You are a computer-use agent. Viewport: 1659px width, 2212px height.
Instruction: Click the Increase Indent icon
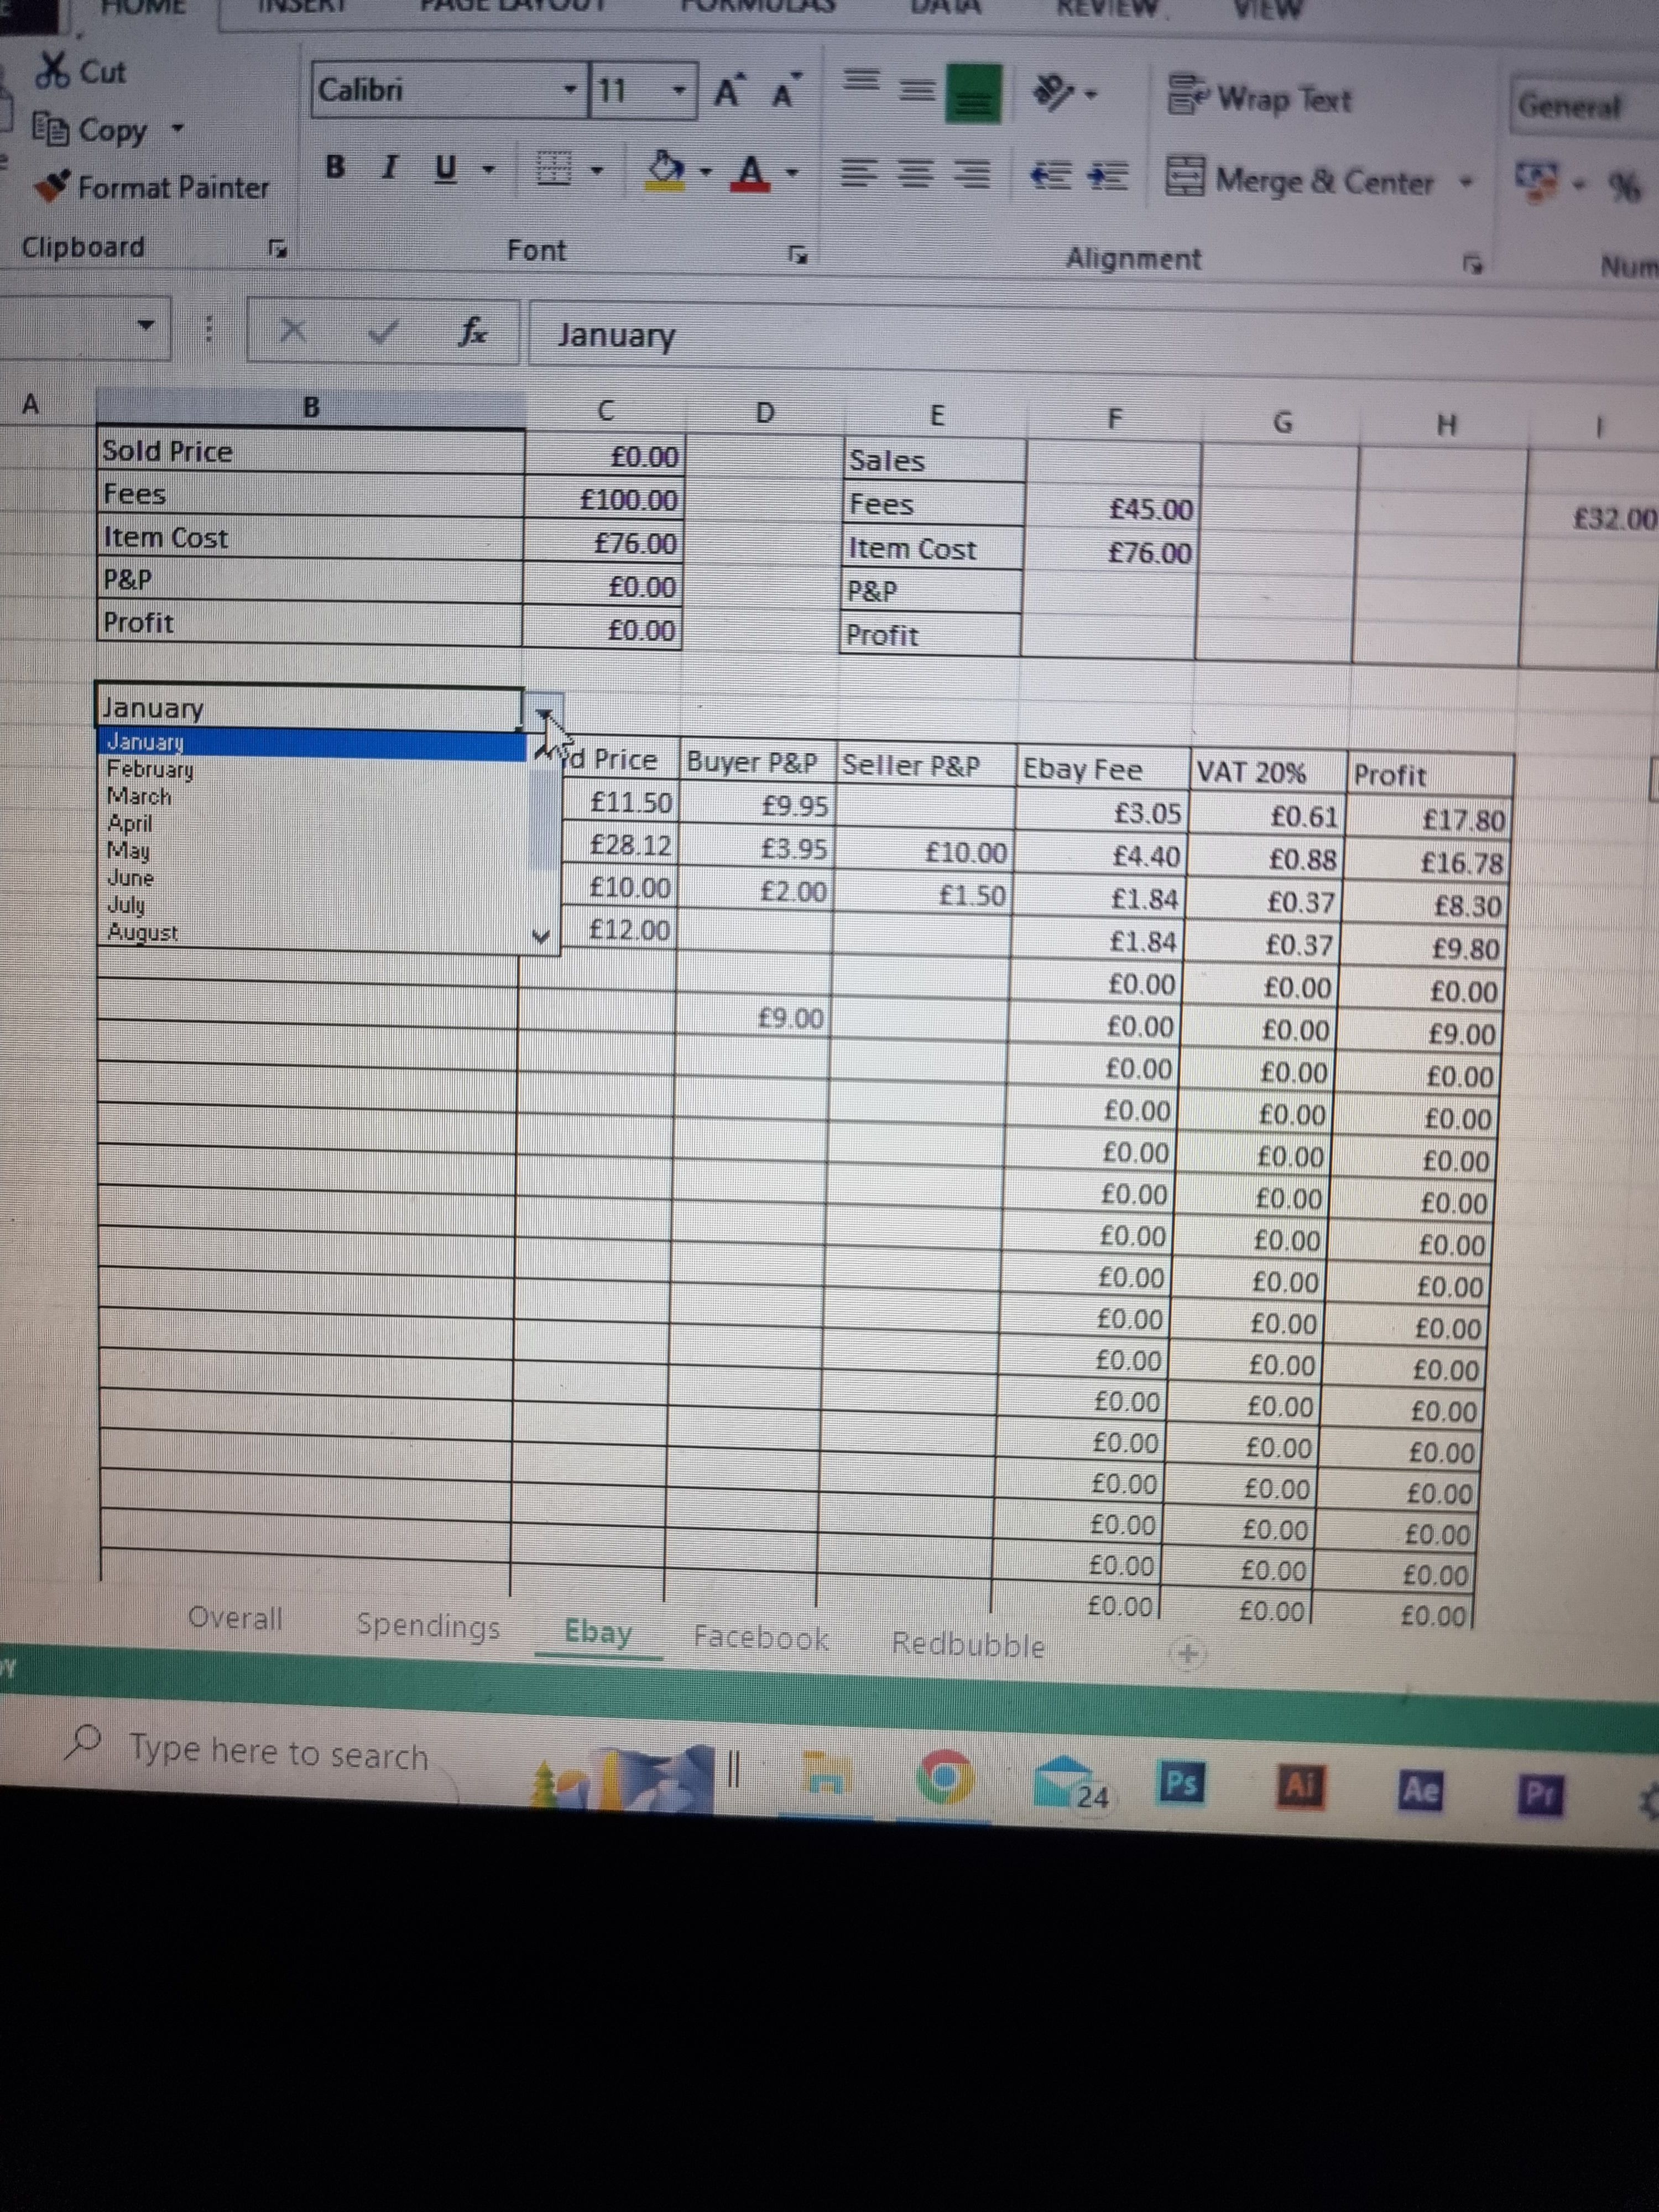click(1108, 177)
